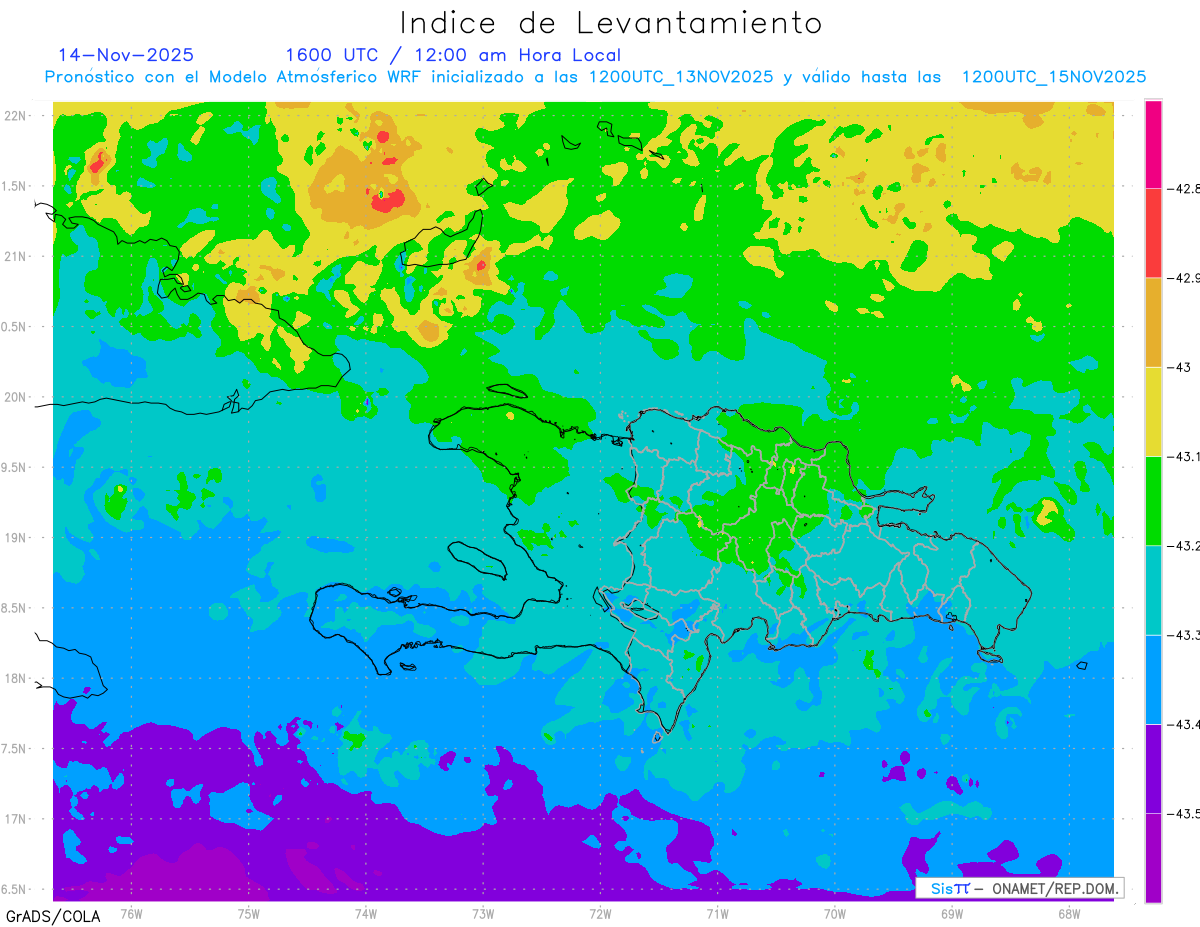
Task: Click the title "Indice de Levantamiento"
Action: tap(611, 23)
